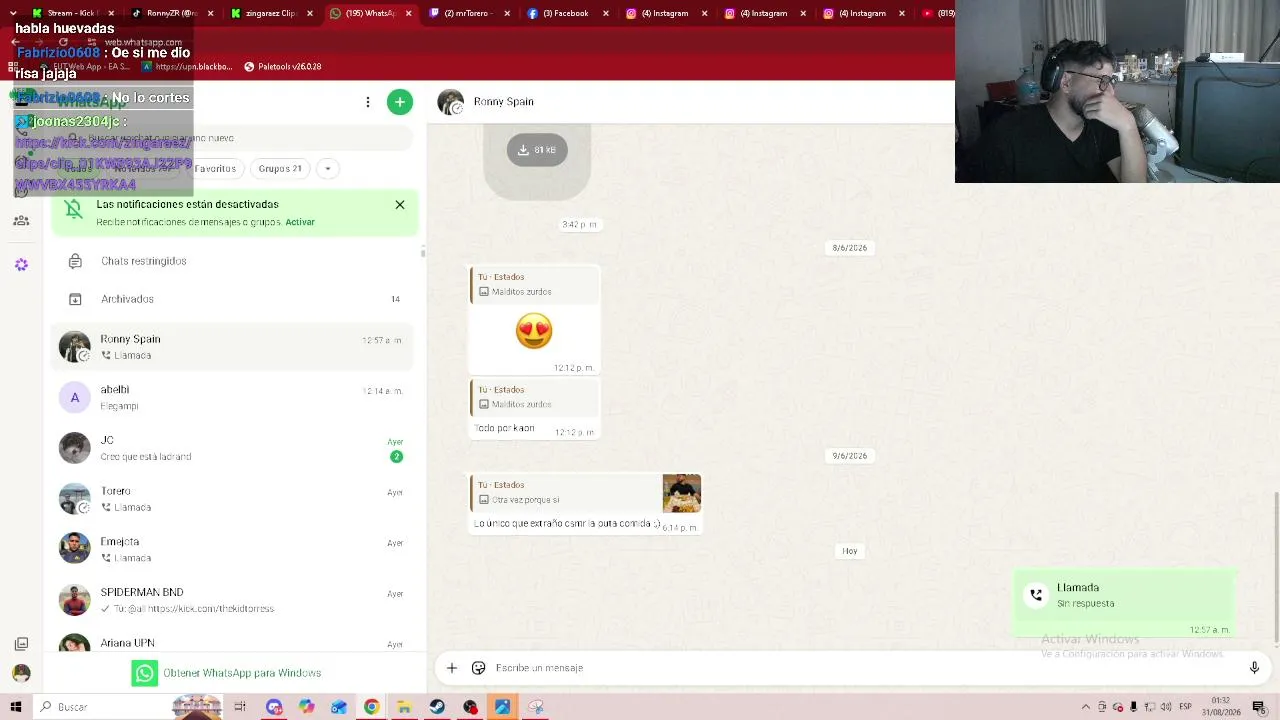Open Meta AI icon in left sidebar
1280x720 pixels.
click(21, 265)
